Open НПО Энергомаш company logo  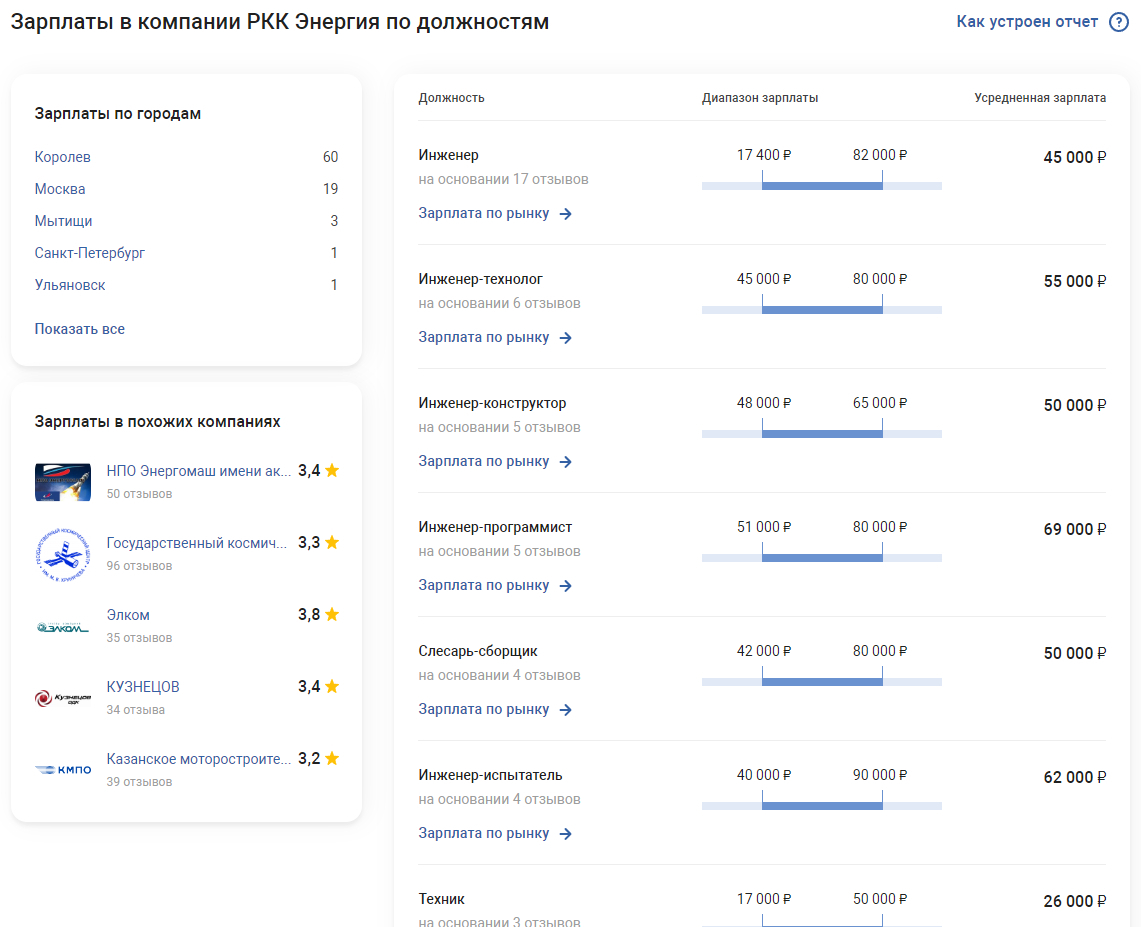point(63,482)
